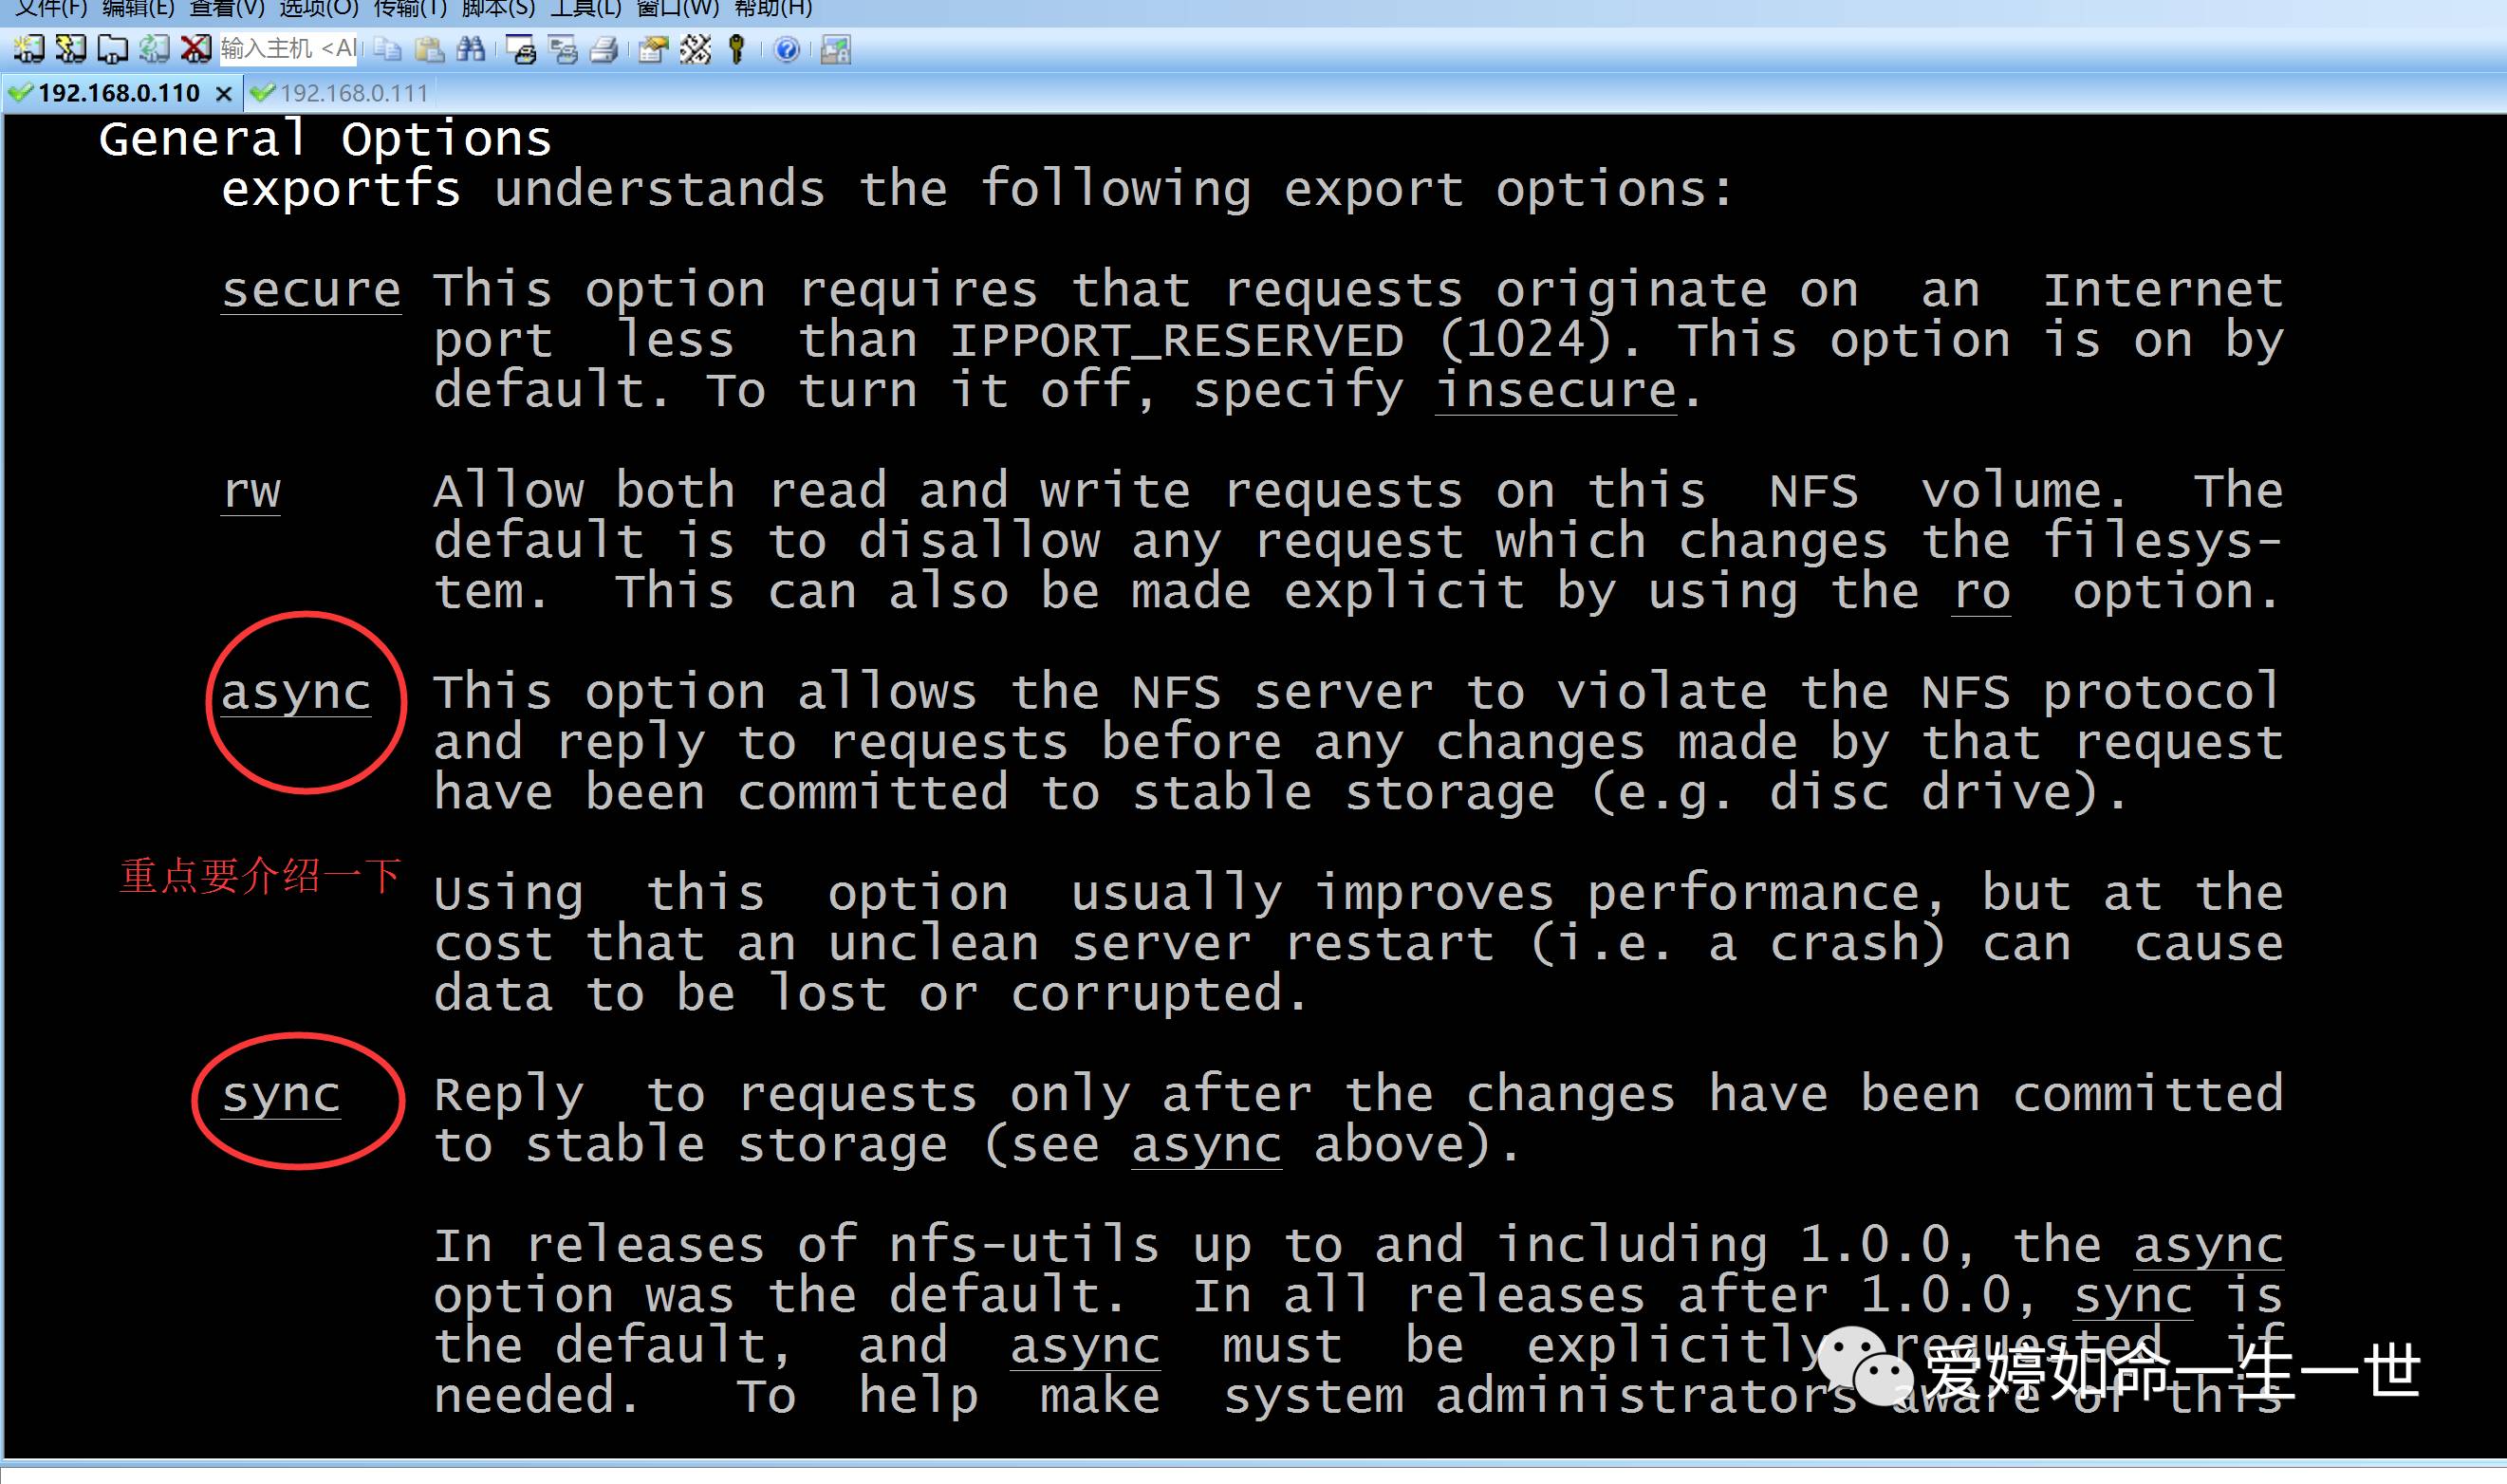The width and height of the screenshot is (2507, 1484).
Task: Click the Quick Connect lightning icon
Action: [x=71, y=48]
